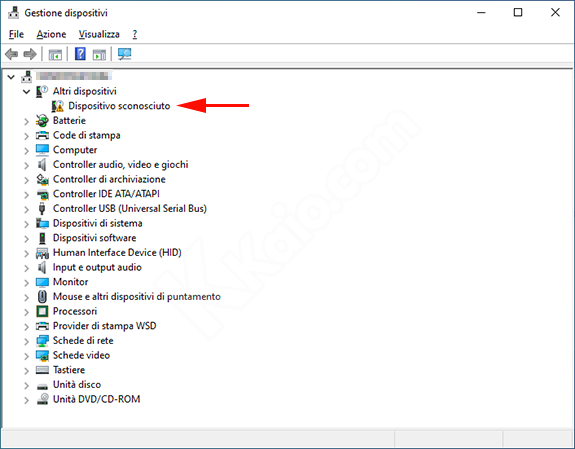Collapse the Altri dispositivi branch
Image resolution: width=575 pixels, height=449 pixels.
pyautogui.click(x=26, y=91)
